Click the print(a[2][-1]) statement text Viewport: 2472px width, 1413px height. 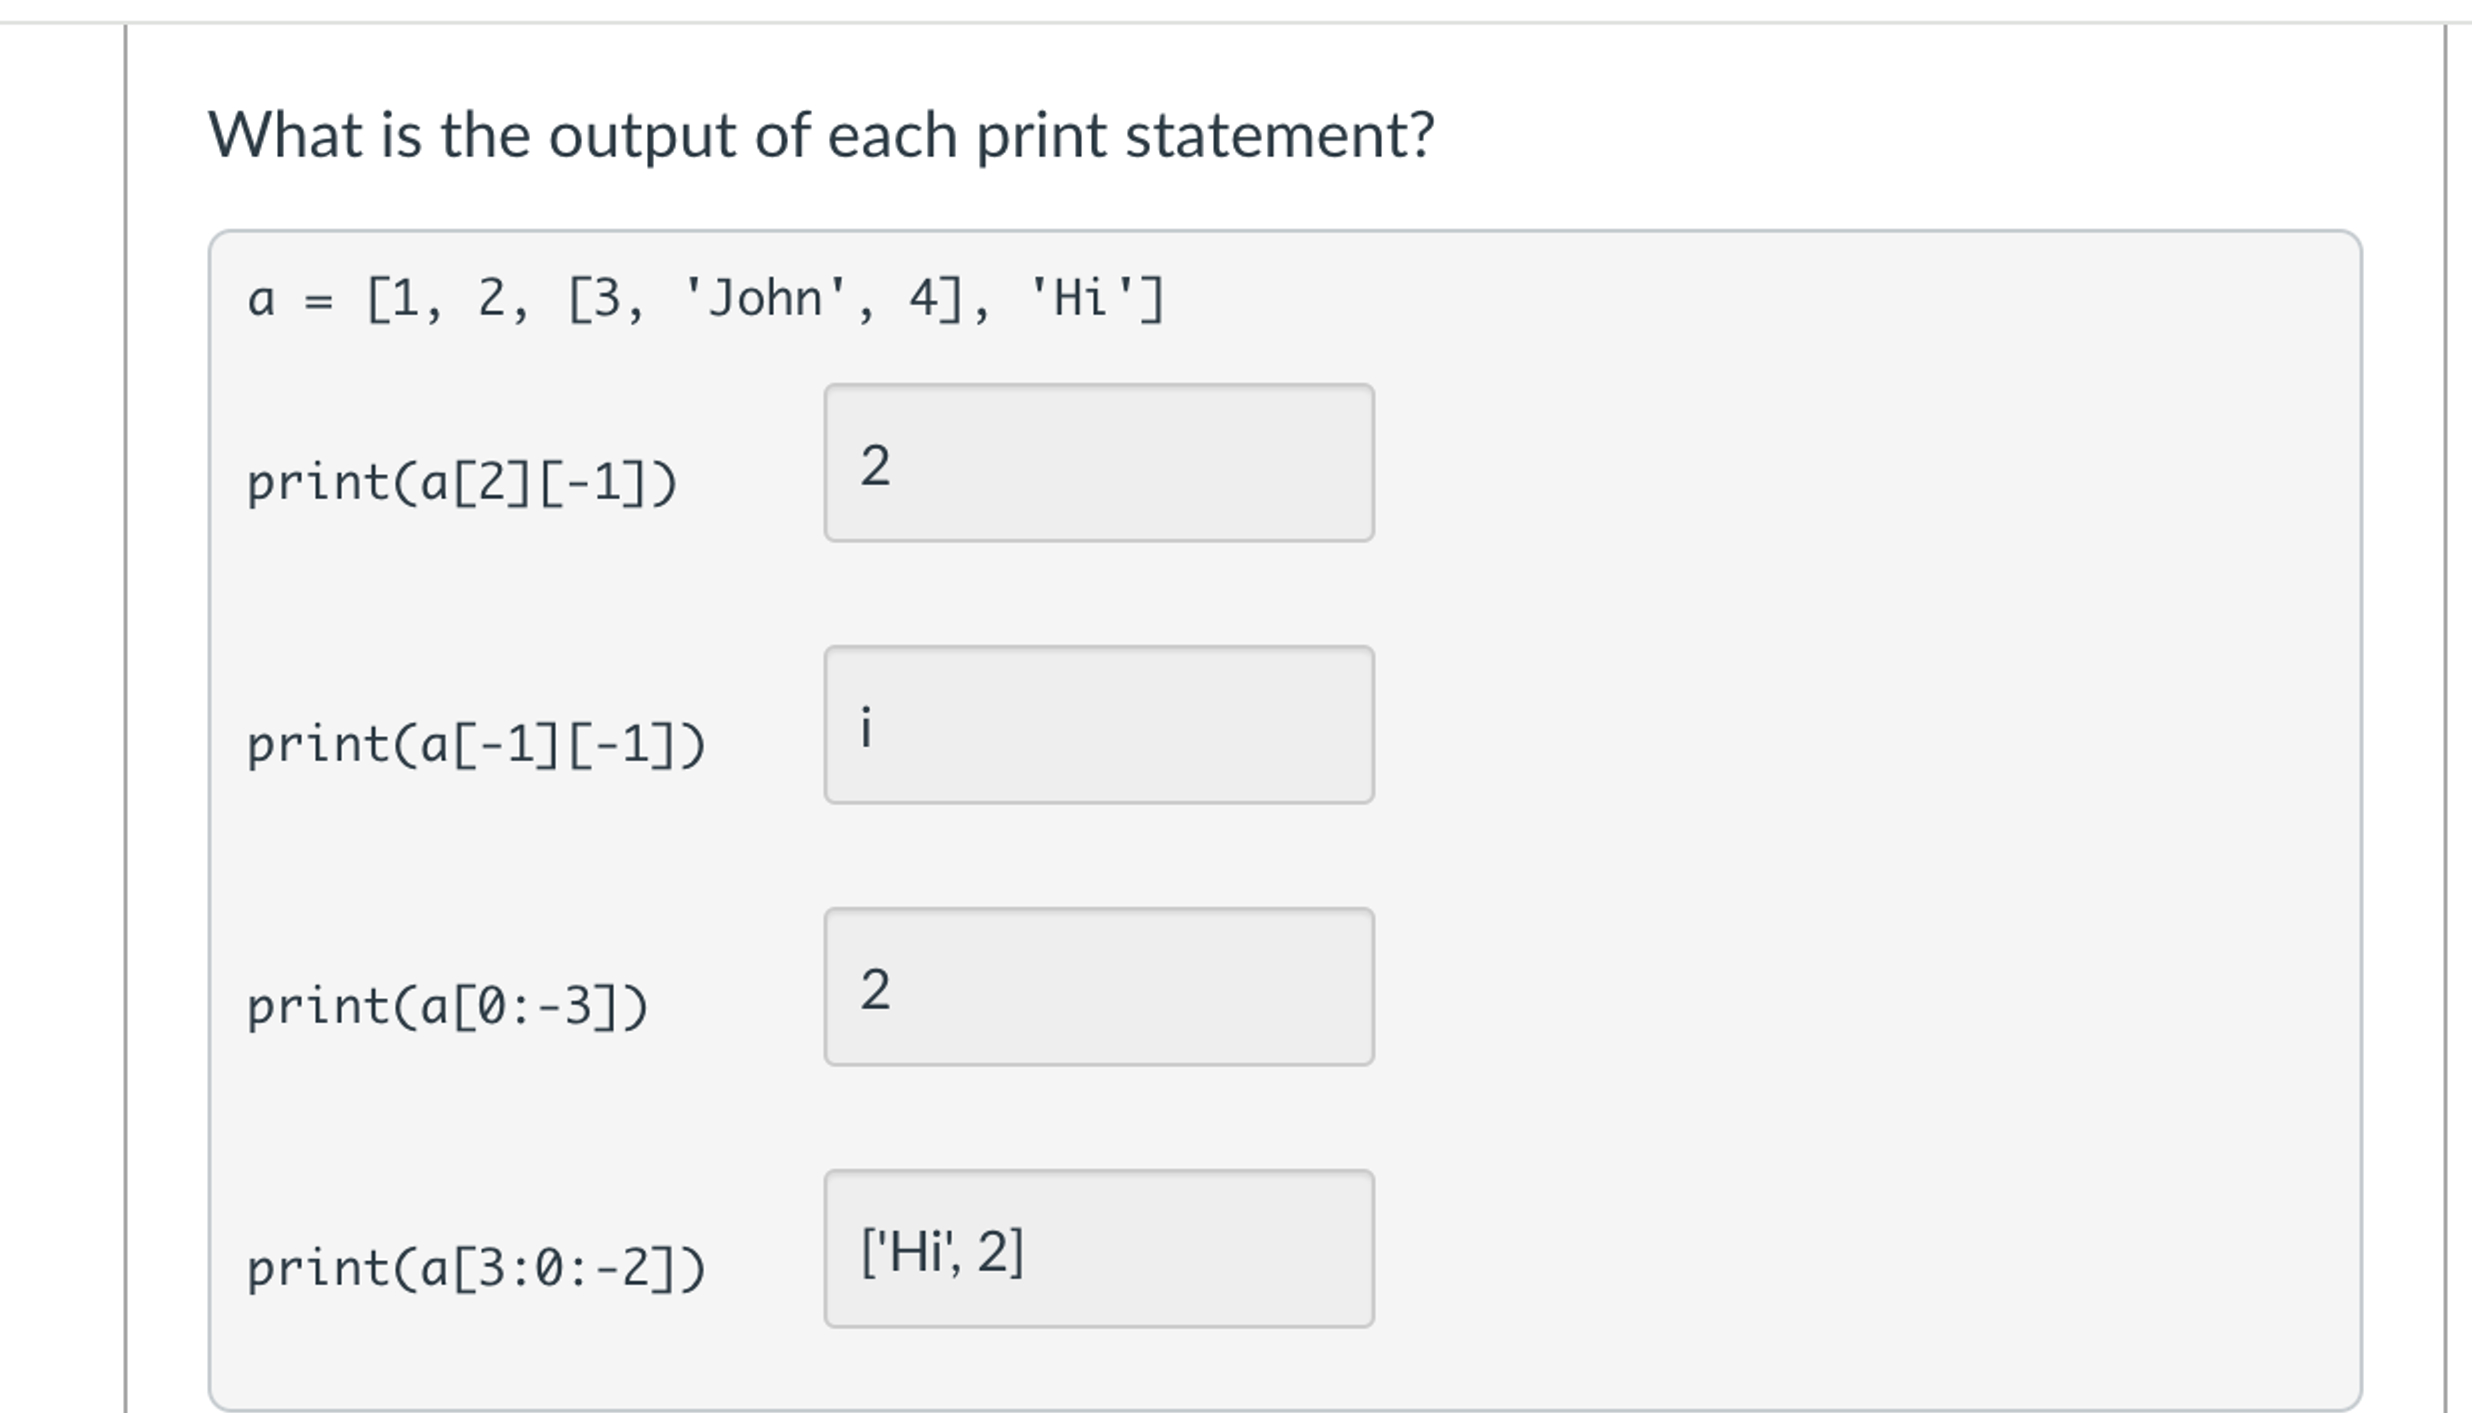tap(460, 482)
